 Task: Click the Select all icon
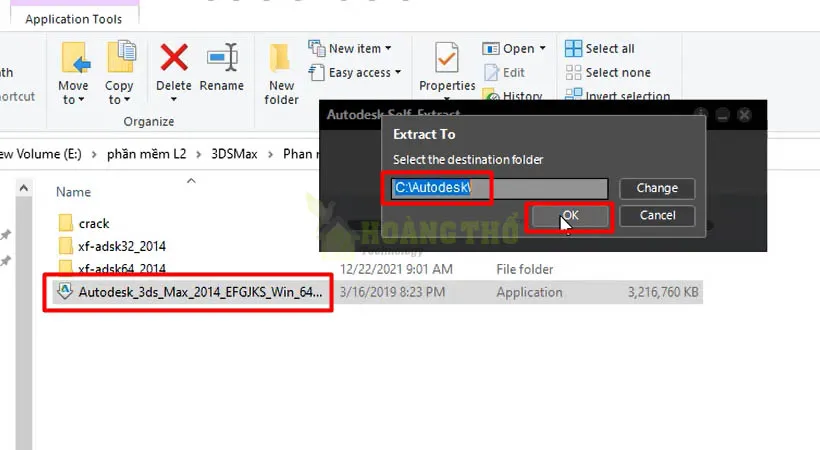[573, 49]
